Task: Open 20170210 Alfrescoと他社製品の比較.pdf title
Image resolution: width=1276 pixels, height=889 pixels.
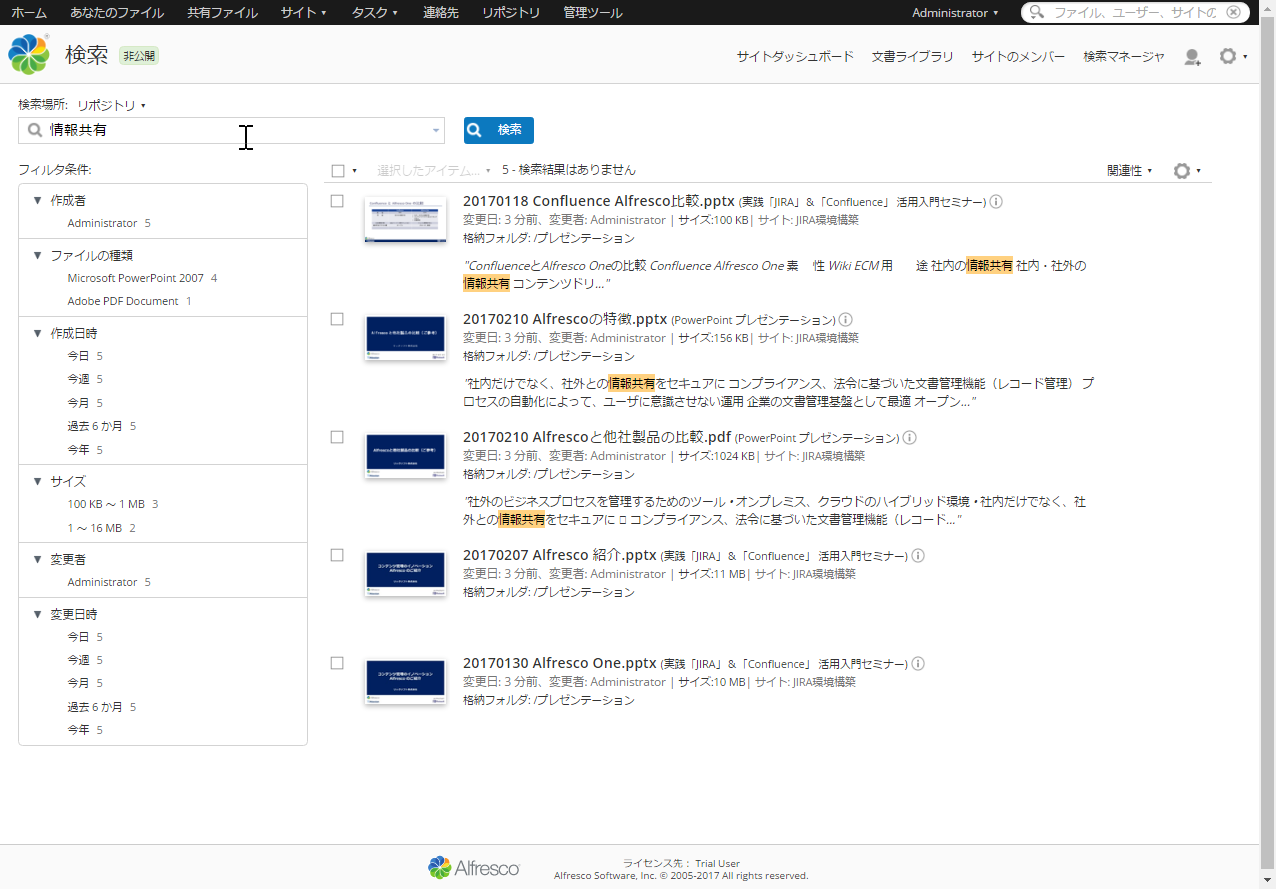Action: [597, 437]
